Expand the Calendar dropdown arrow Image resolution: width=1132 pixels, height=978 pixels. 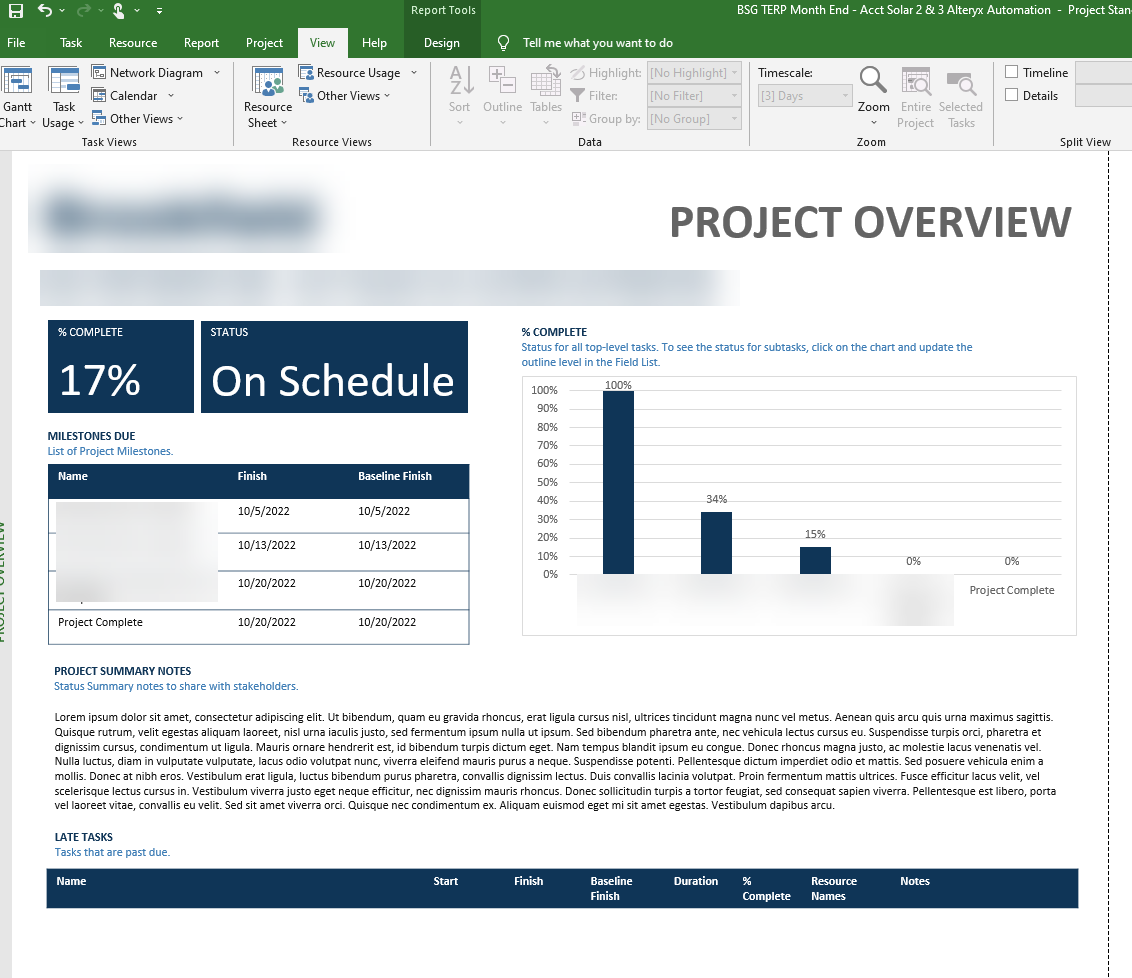(x=171, y=95)
